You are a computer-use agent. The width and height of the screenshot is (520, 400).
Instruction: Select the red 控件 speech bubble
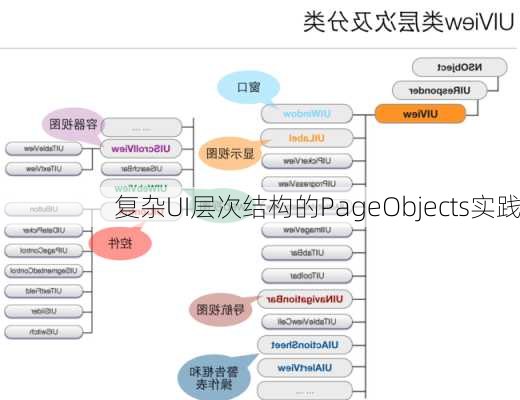pos(120,243)
